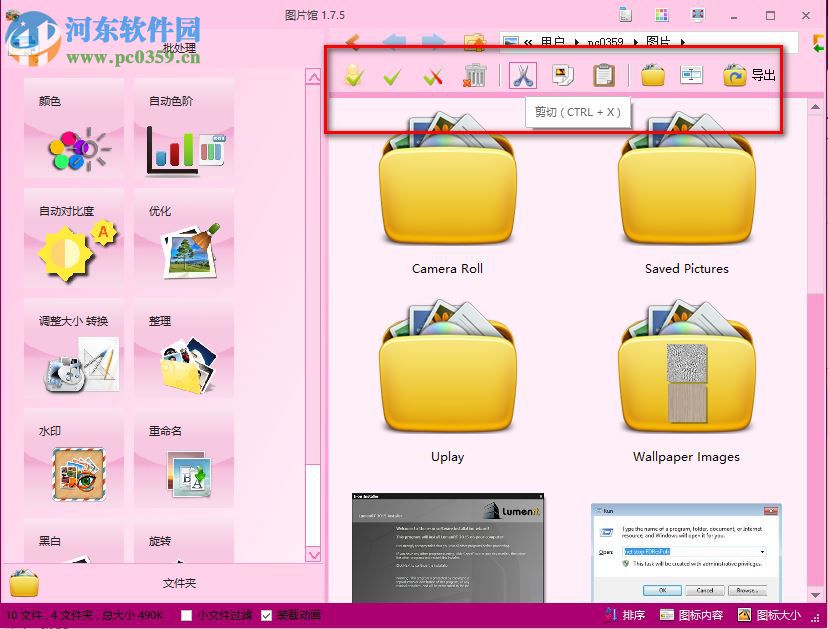Image resolution: width=828 pixels, height=629 pixels.
Task: Toggle the red X deselect icon
Action: [433, 75]
